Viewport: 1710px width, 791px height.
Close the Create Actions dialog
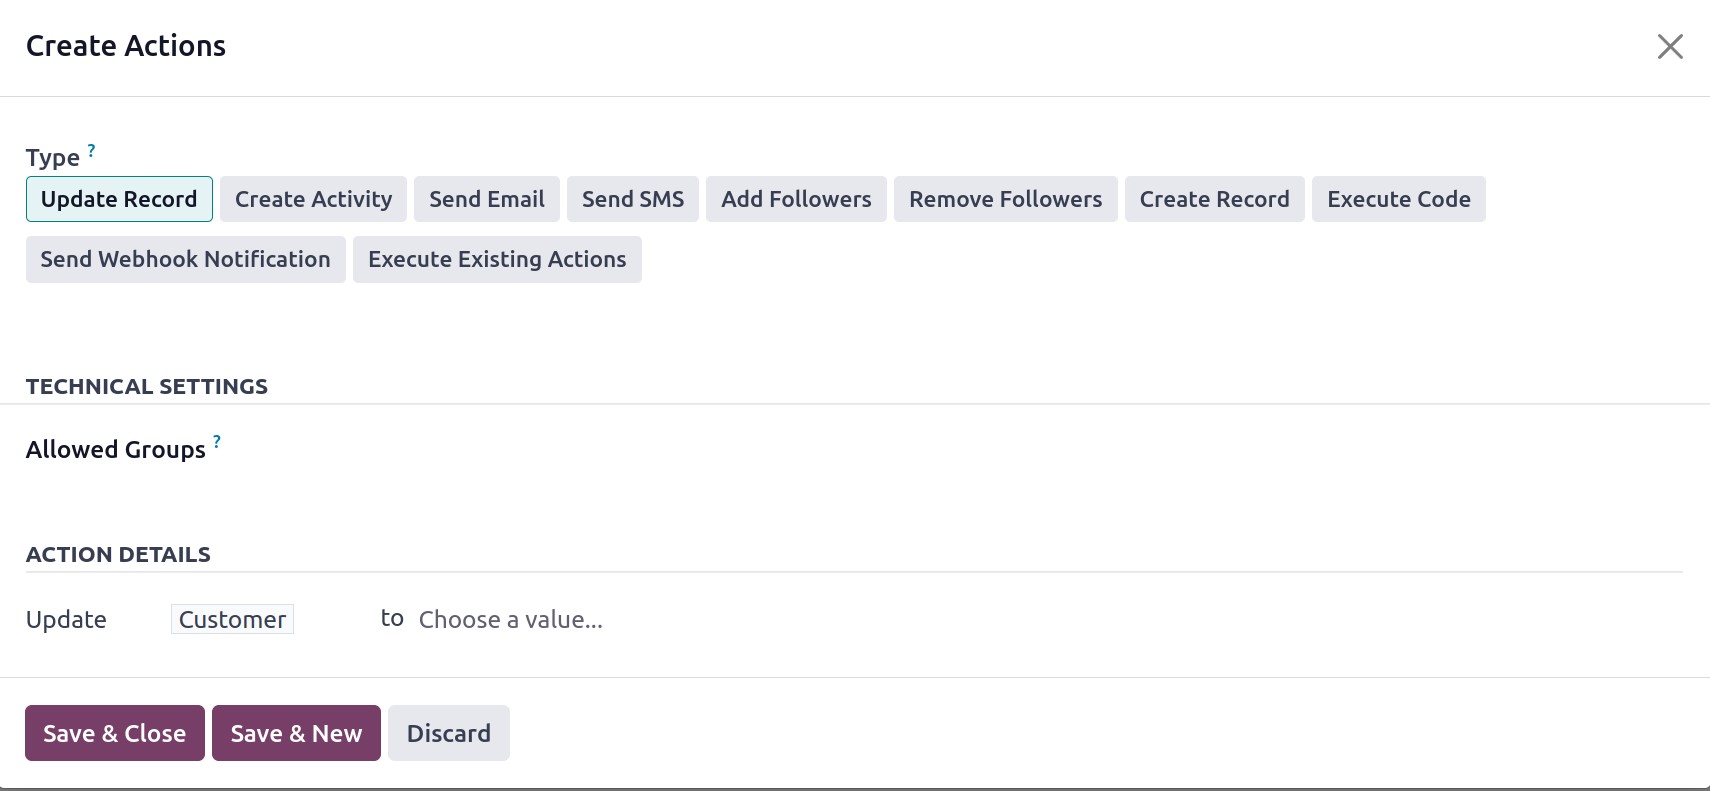click(1670, 46)
